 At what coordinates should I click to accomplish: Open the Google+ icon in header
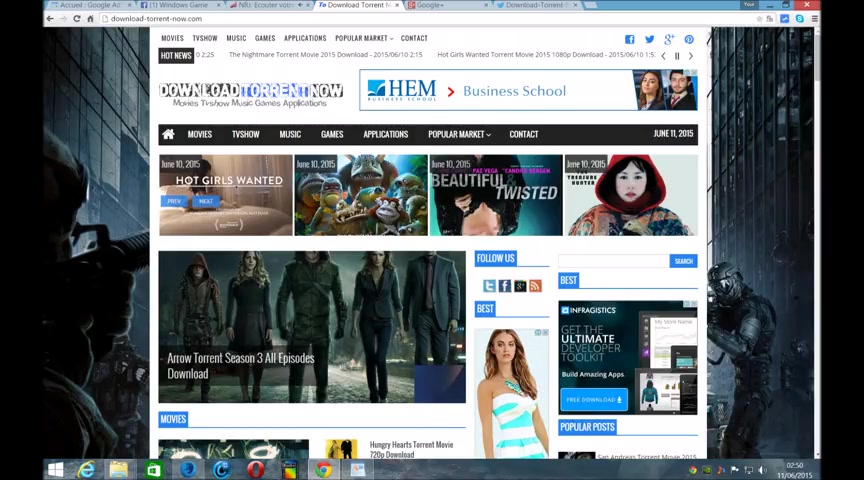pos(669,39)
